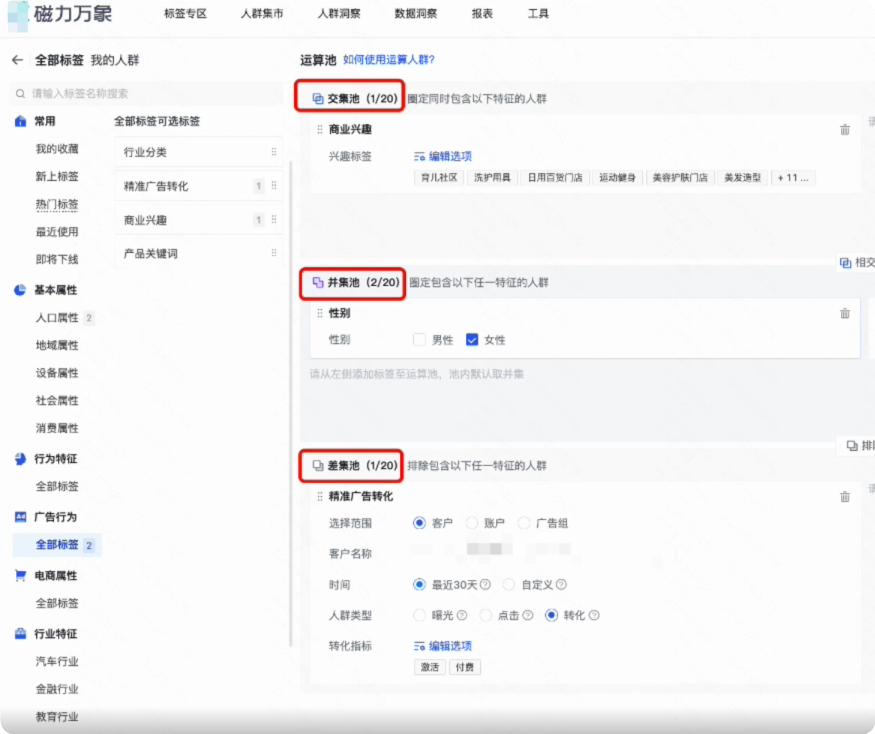Image resolution: width=875 pixels, height=734 pixels.
Task: Switch to the 人群集市 tab
Action: tap(260, 15)
